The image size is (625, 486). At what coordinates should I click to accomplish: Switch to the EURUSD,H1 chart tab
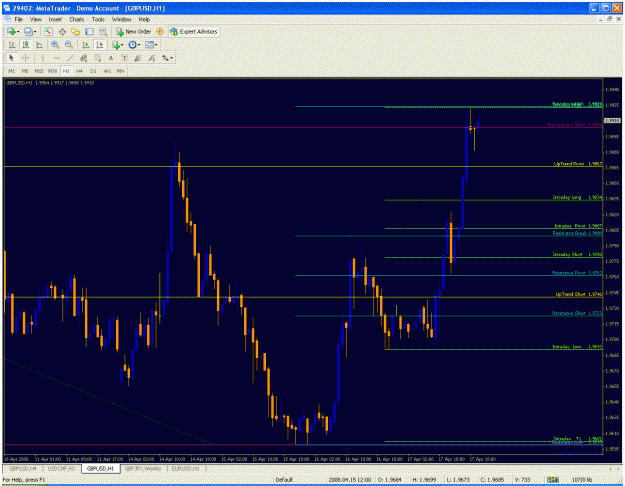[x=185, y=469]
